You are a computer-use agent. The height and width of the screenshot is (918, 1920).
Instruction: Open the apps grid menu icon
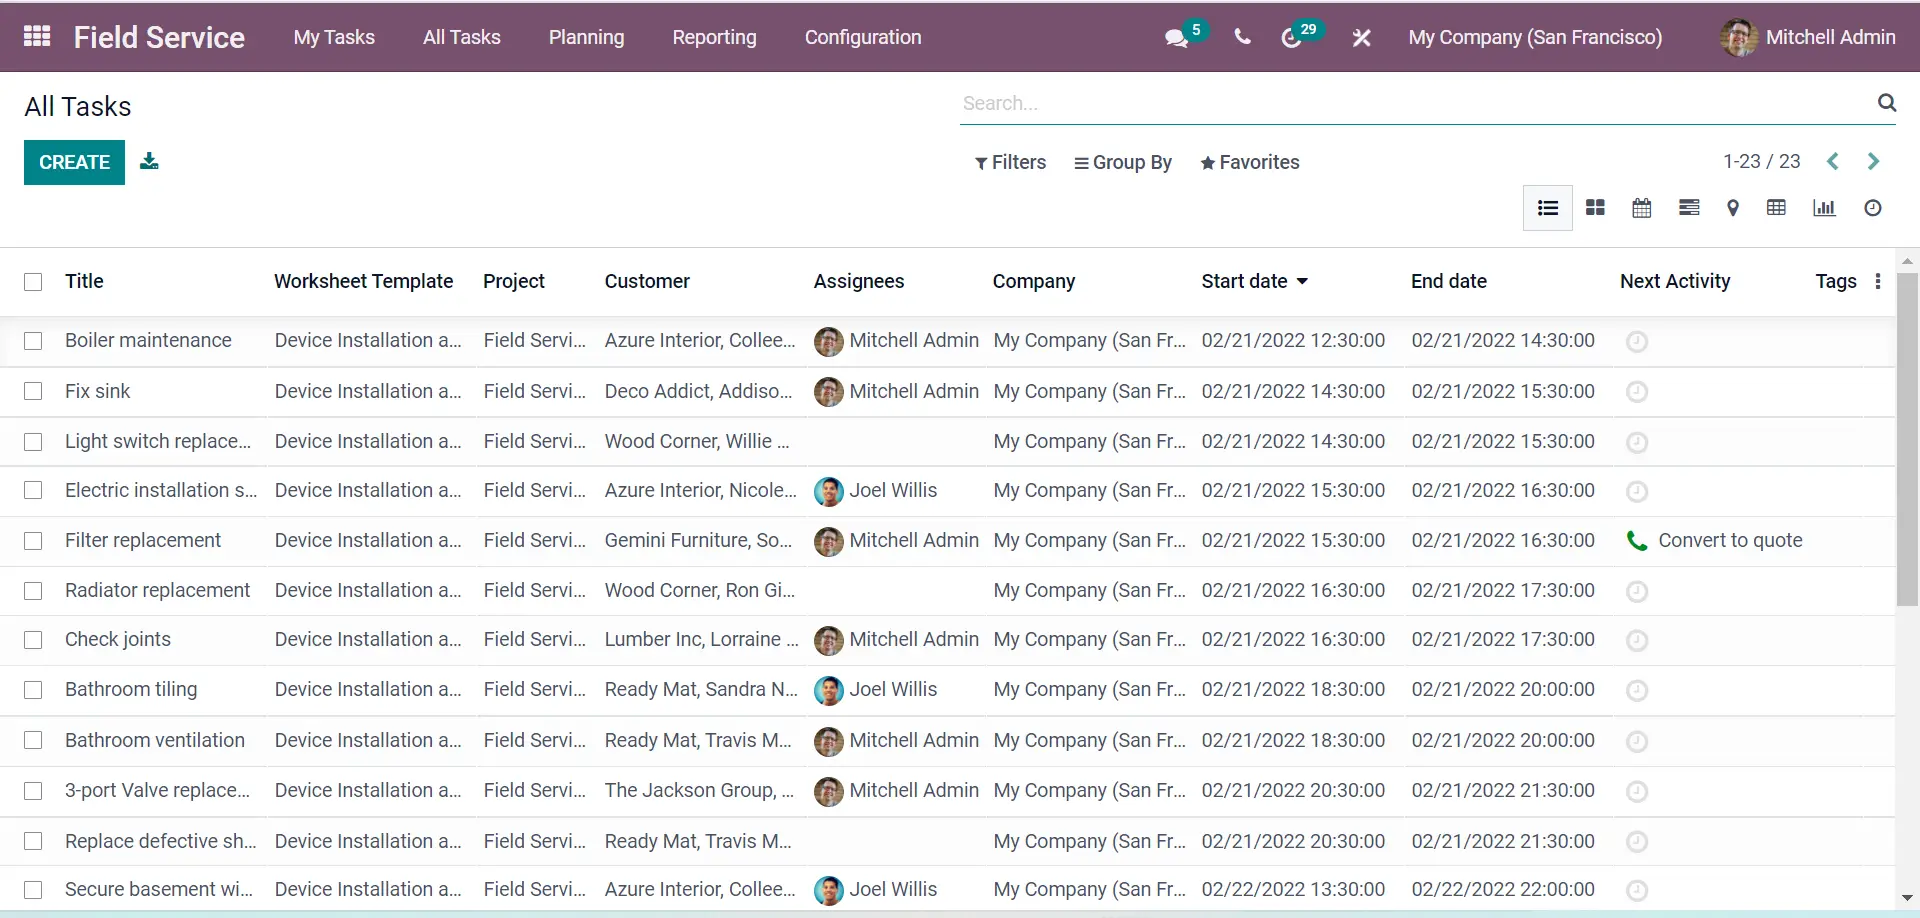37,37
